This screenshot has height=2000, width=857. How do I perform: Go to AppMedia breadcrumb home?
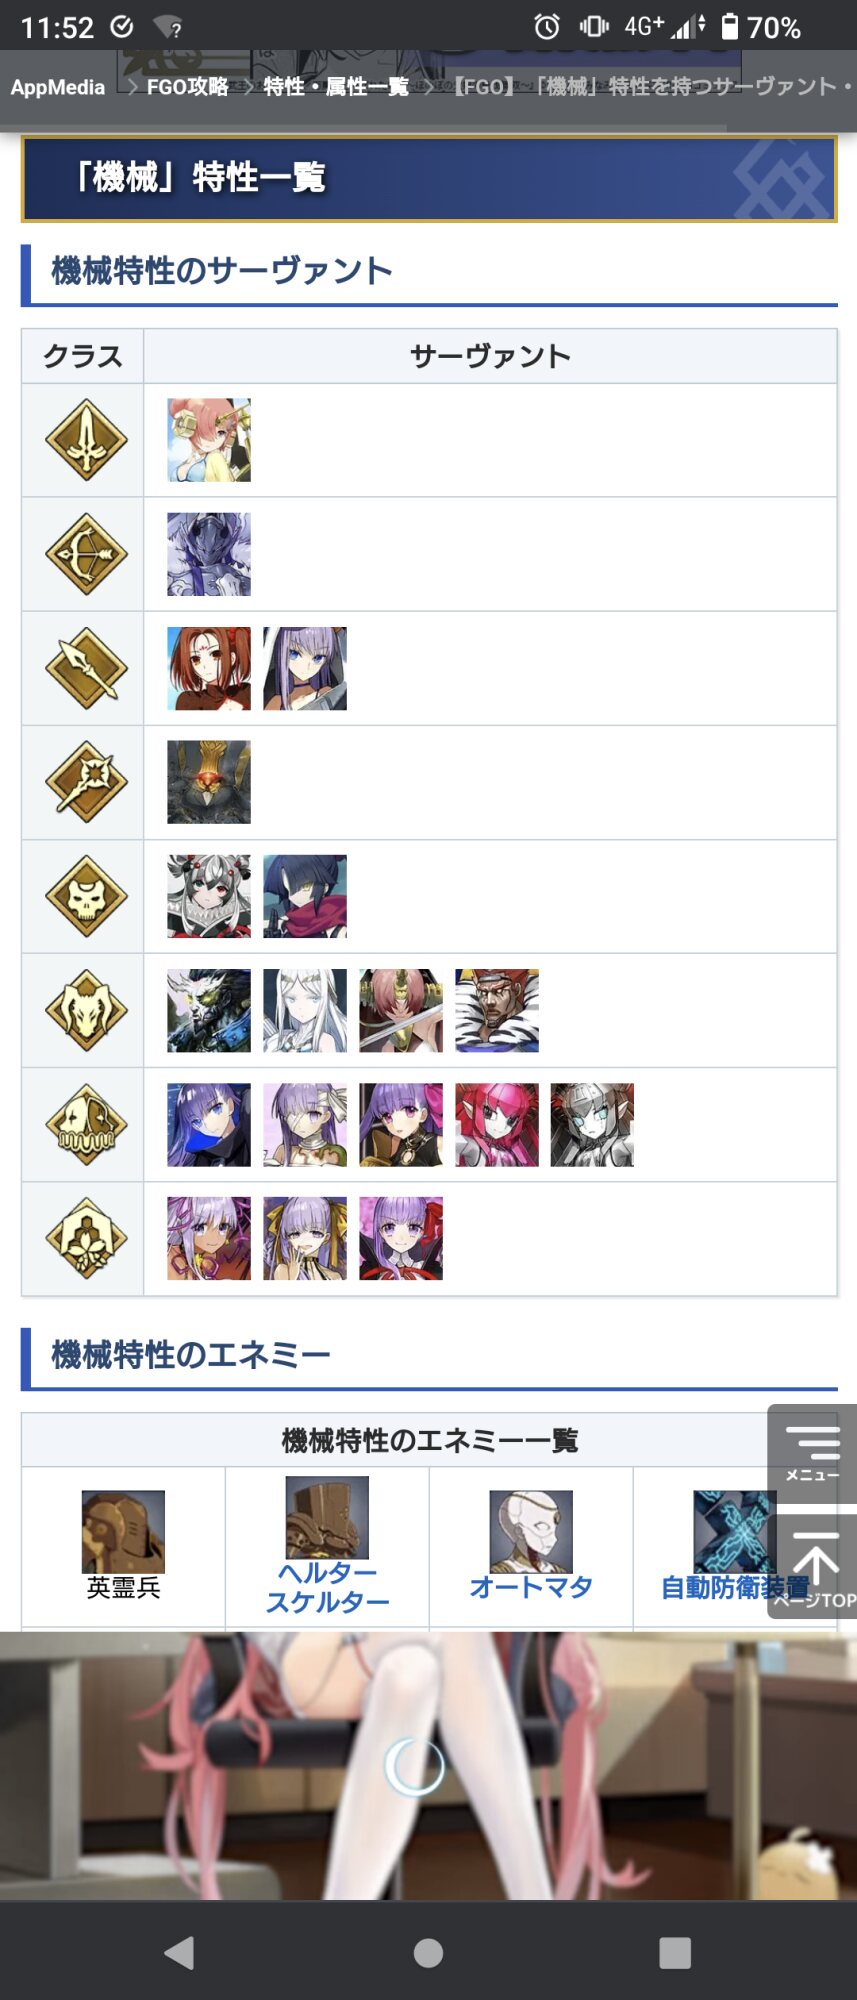tap(58, 87)
